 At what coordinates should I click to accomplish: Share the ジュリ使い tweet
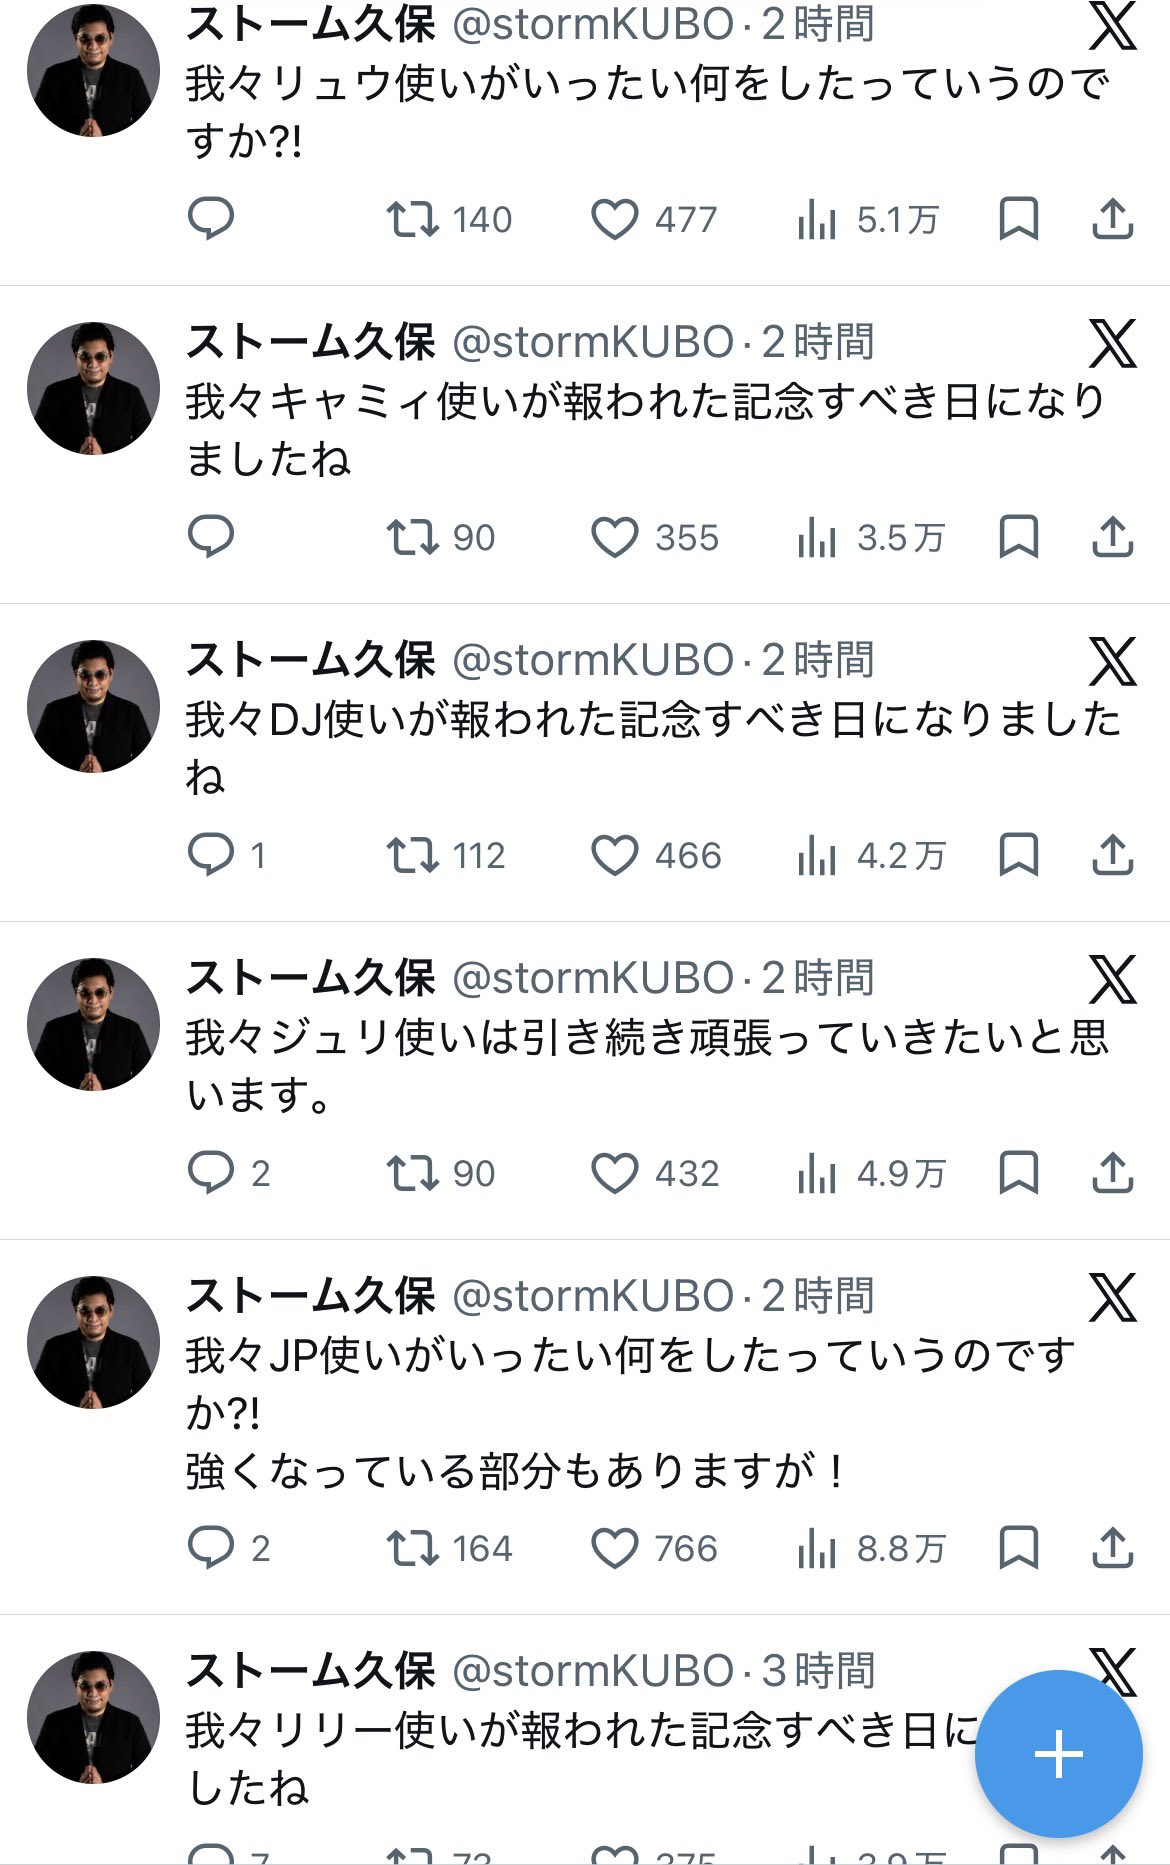point(1112,1173)
